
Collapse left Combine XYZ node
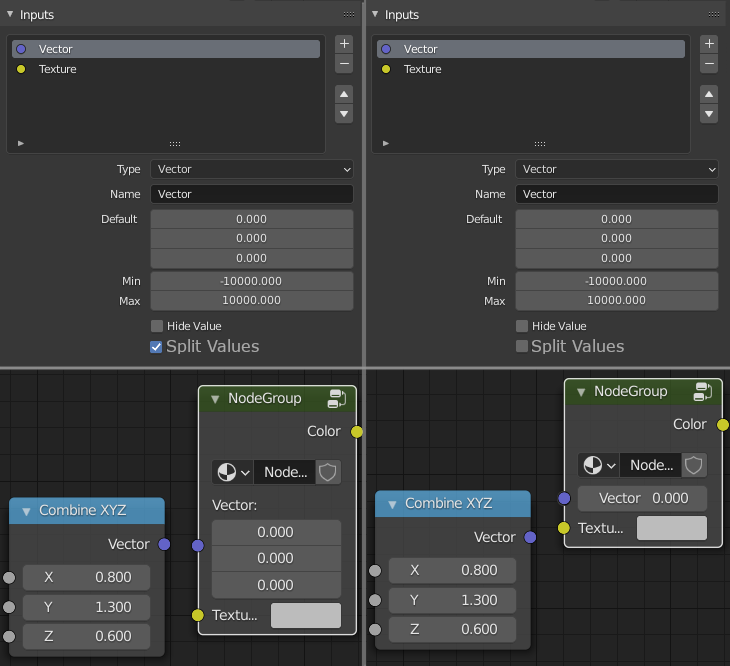pos(27,511)
